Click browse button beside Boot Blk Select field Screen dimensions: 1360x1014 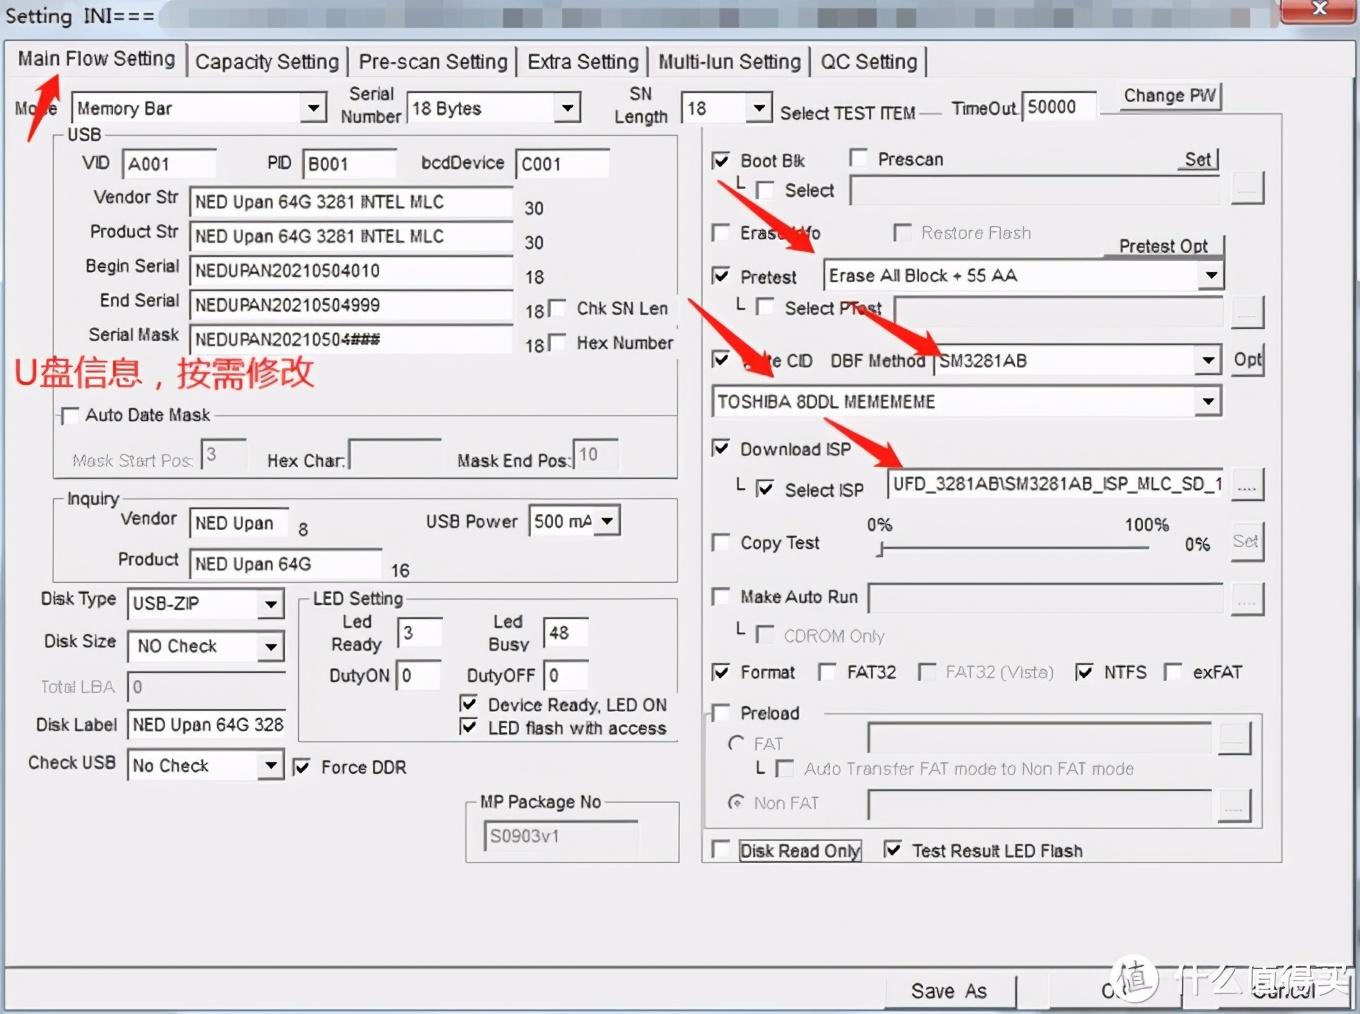[x=1247, y=188]
